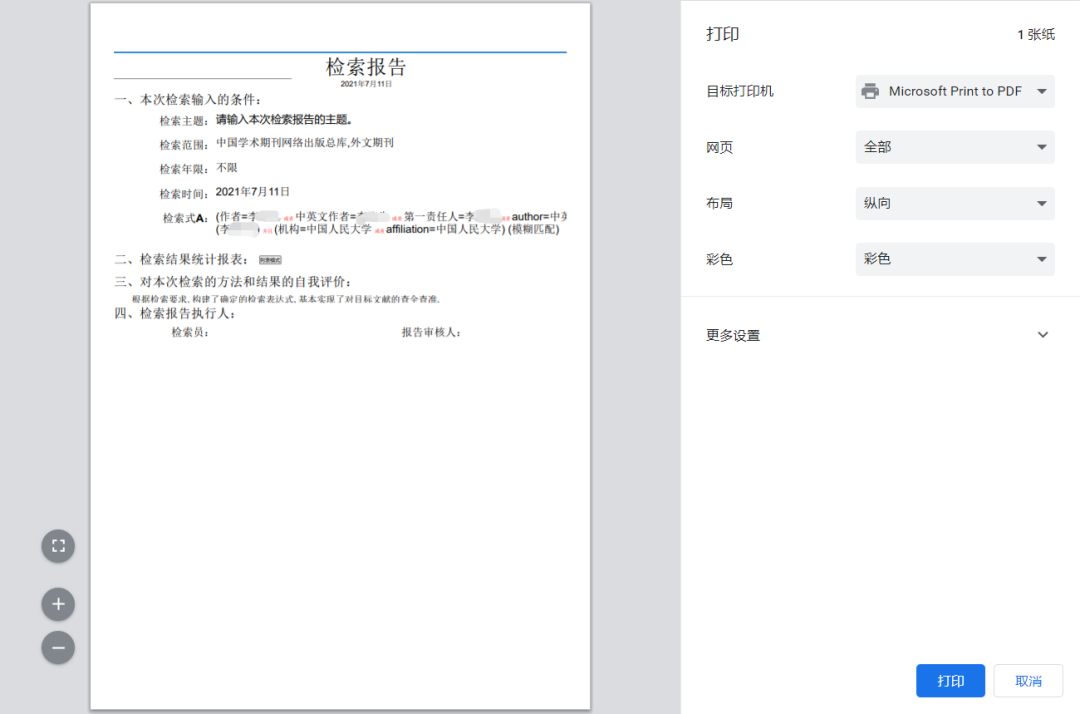Open the Microsoft Print to PDF destination selector
1080x714 pixels.
click(954, 91)
